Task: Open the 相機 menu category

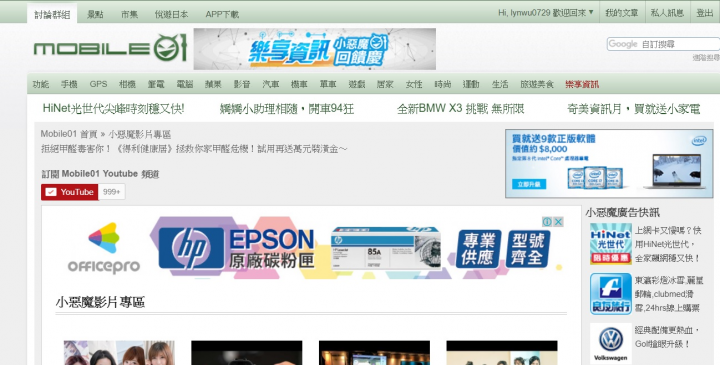Action: click(127, 84)
